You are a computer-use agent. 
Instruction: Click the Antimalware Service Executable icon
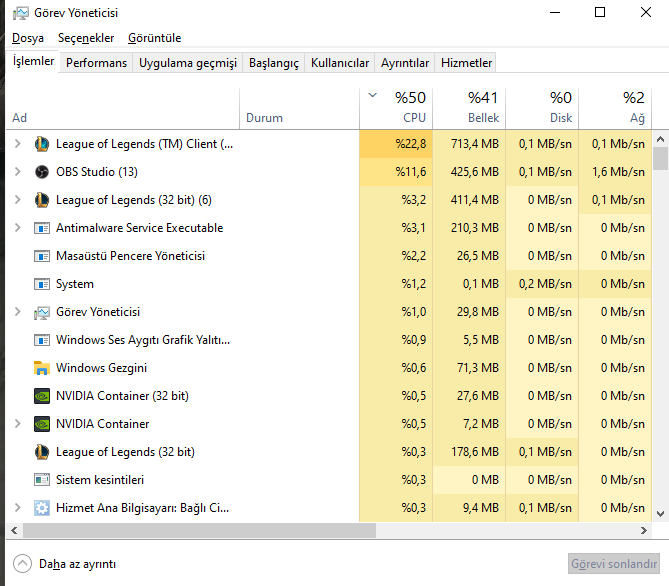point(42,228)
